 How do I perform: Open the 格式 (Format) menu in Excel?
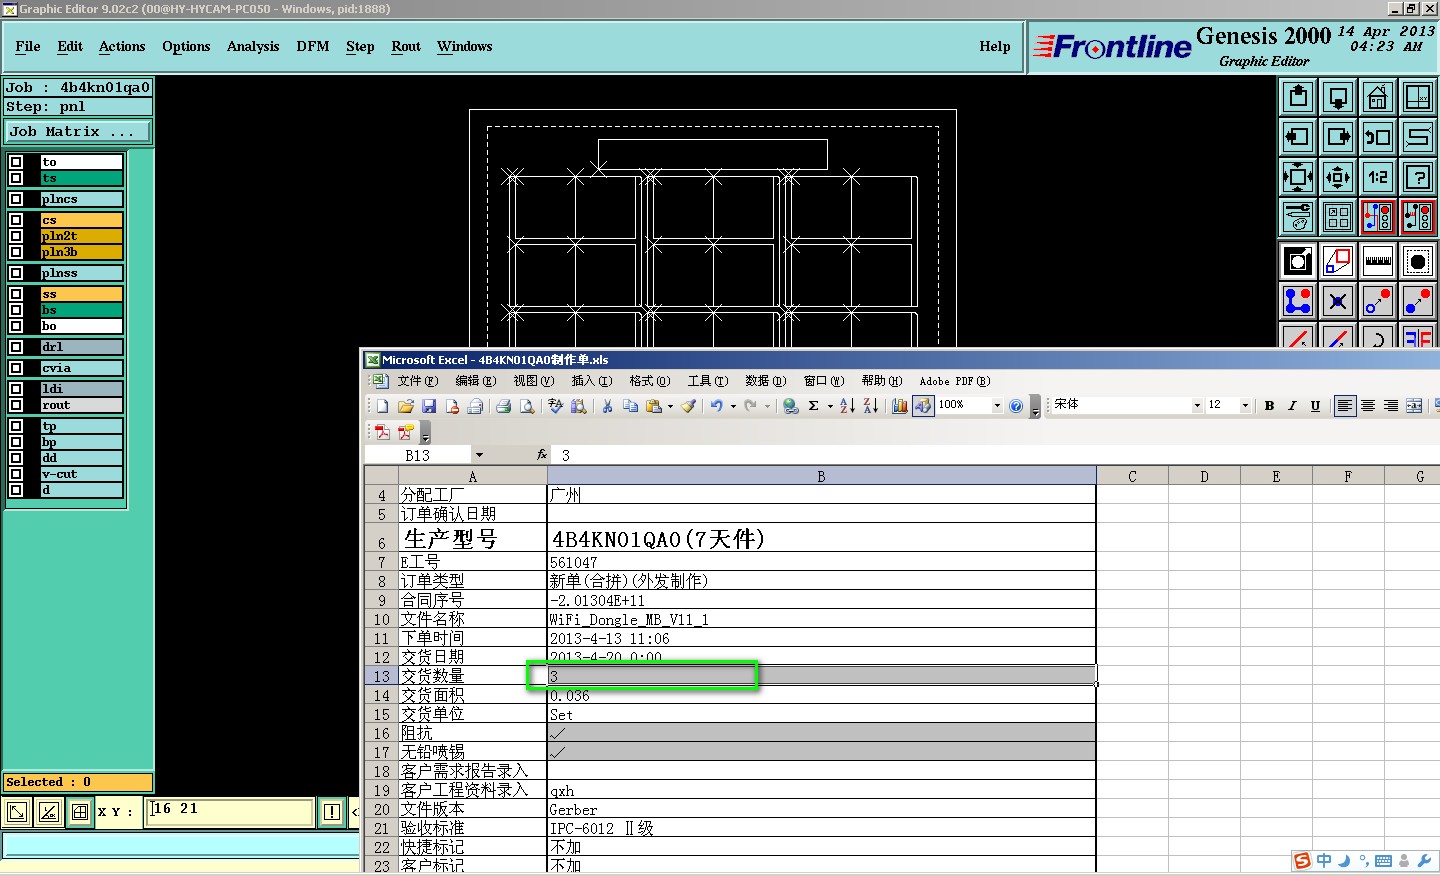(x=649, y=381)
